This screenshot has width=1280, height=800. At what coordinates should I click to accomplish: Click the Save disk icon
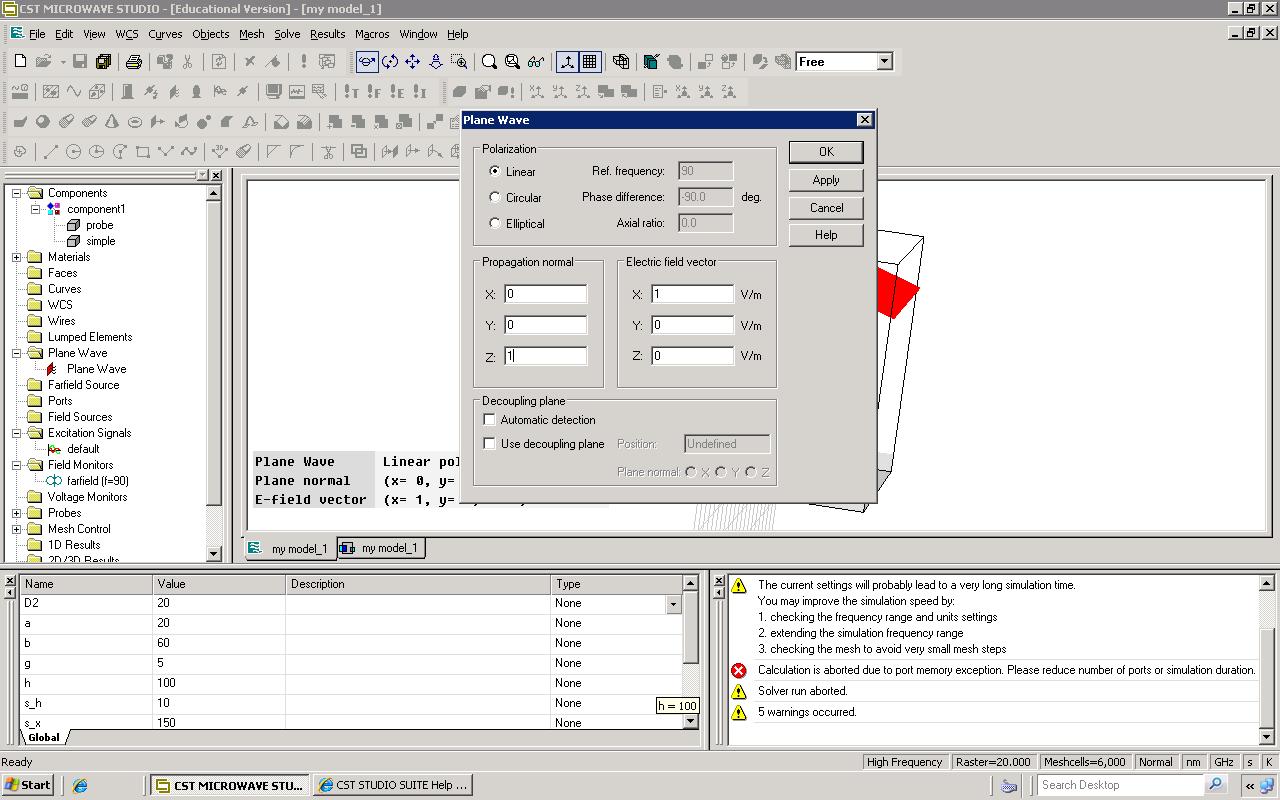click(x=80, y=62)
